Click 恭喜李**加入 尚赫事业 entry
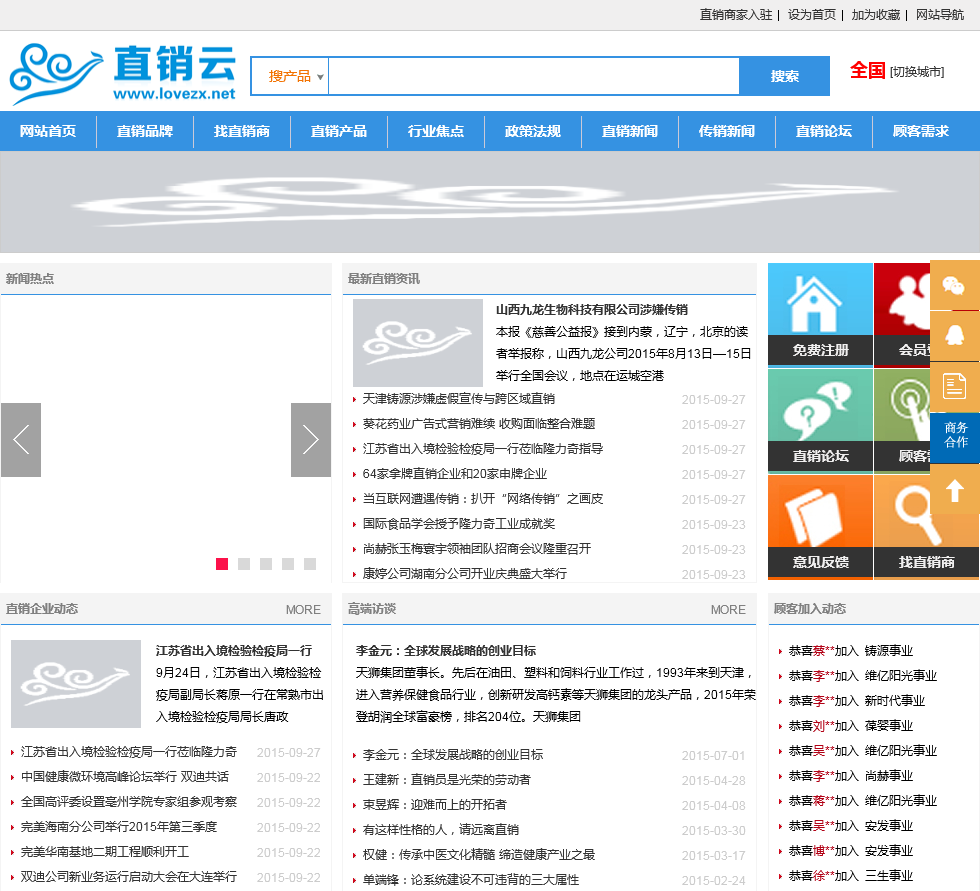The image size is (980, 891). [x=851, y=776]
